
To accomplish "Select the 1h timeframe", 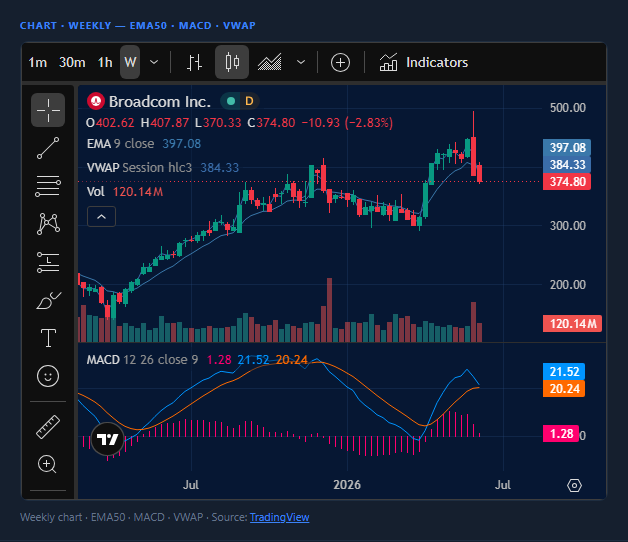I will click(x=105, y=62).
